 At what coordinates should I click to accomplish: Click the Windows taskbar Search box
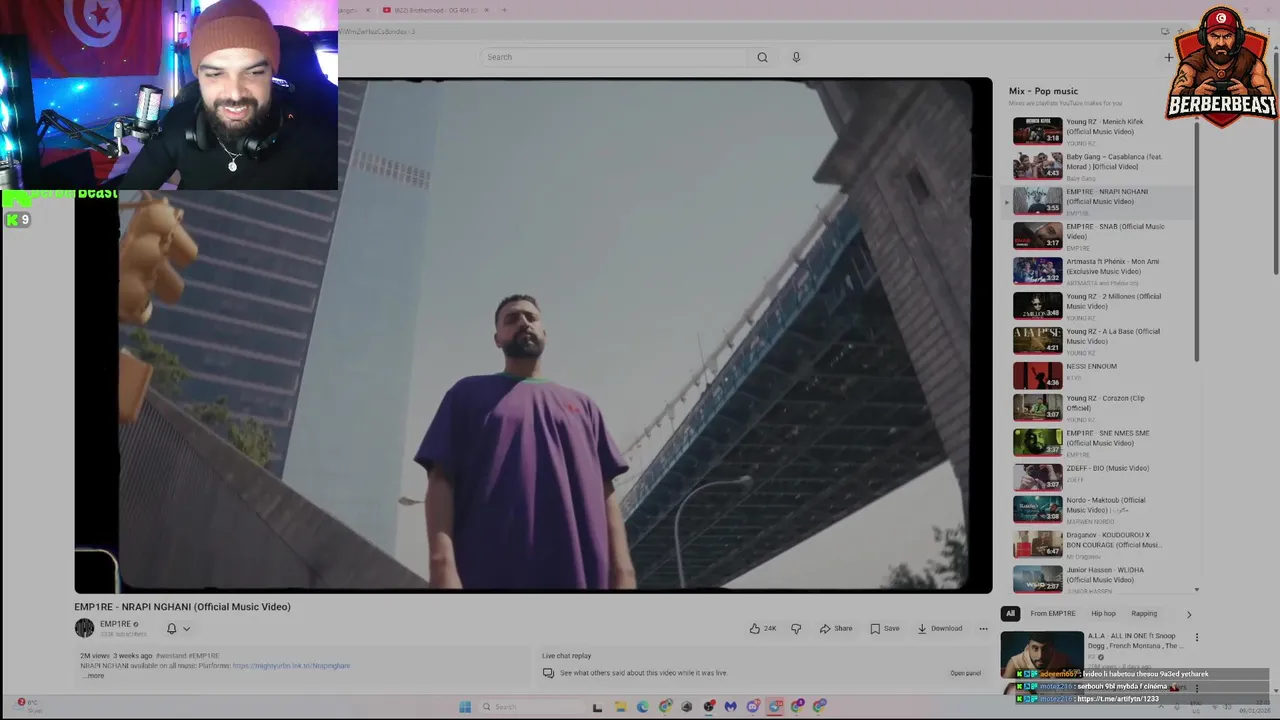(x=530, y=707)
